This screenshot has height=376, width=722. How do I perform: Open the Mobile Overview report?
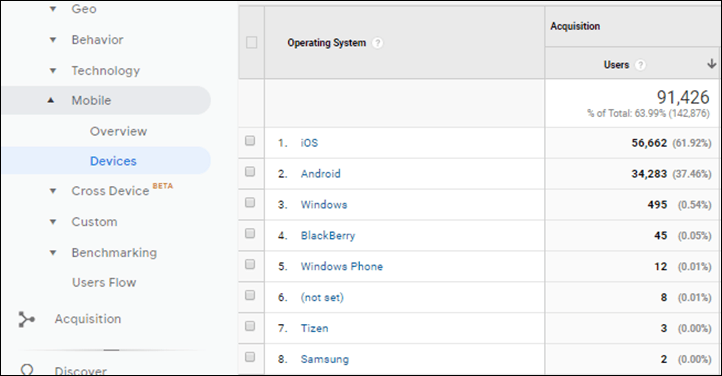[x=118, y=131]
